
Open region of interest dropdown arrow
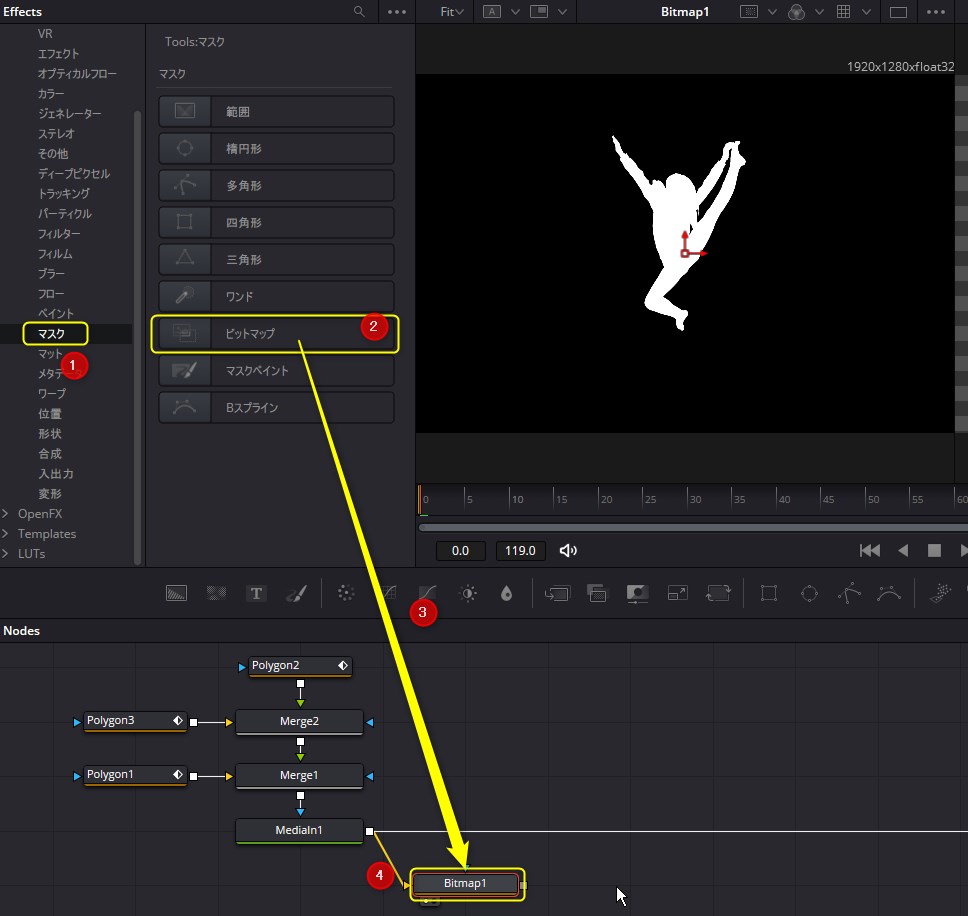click(772, 12)
